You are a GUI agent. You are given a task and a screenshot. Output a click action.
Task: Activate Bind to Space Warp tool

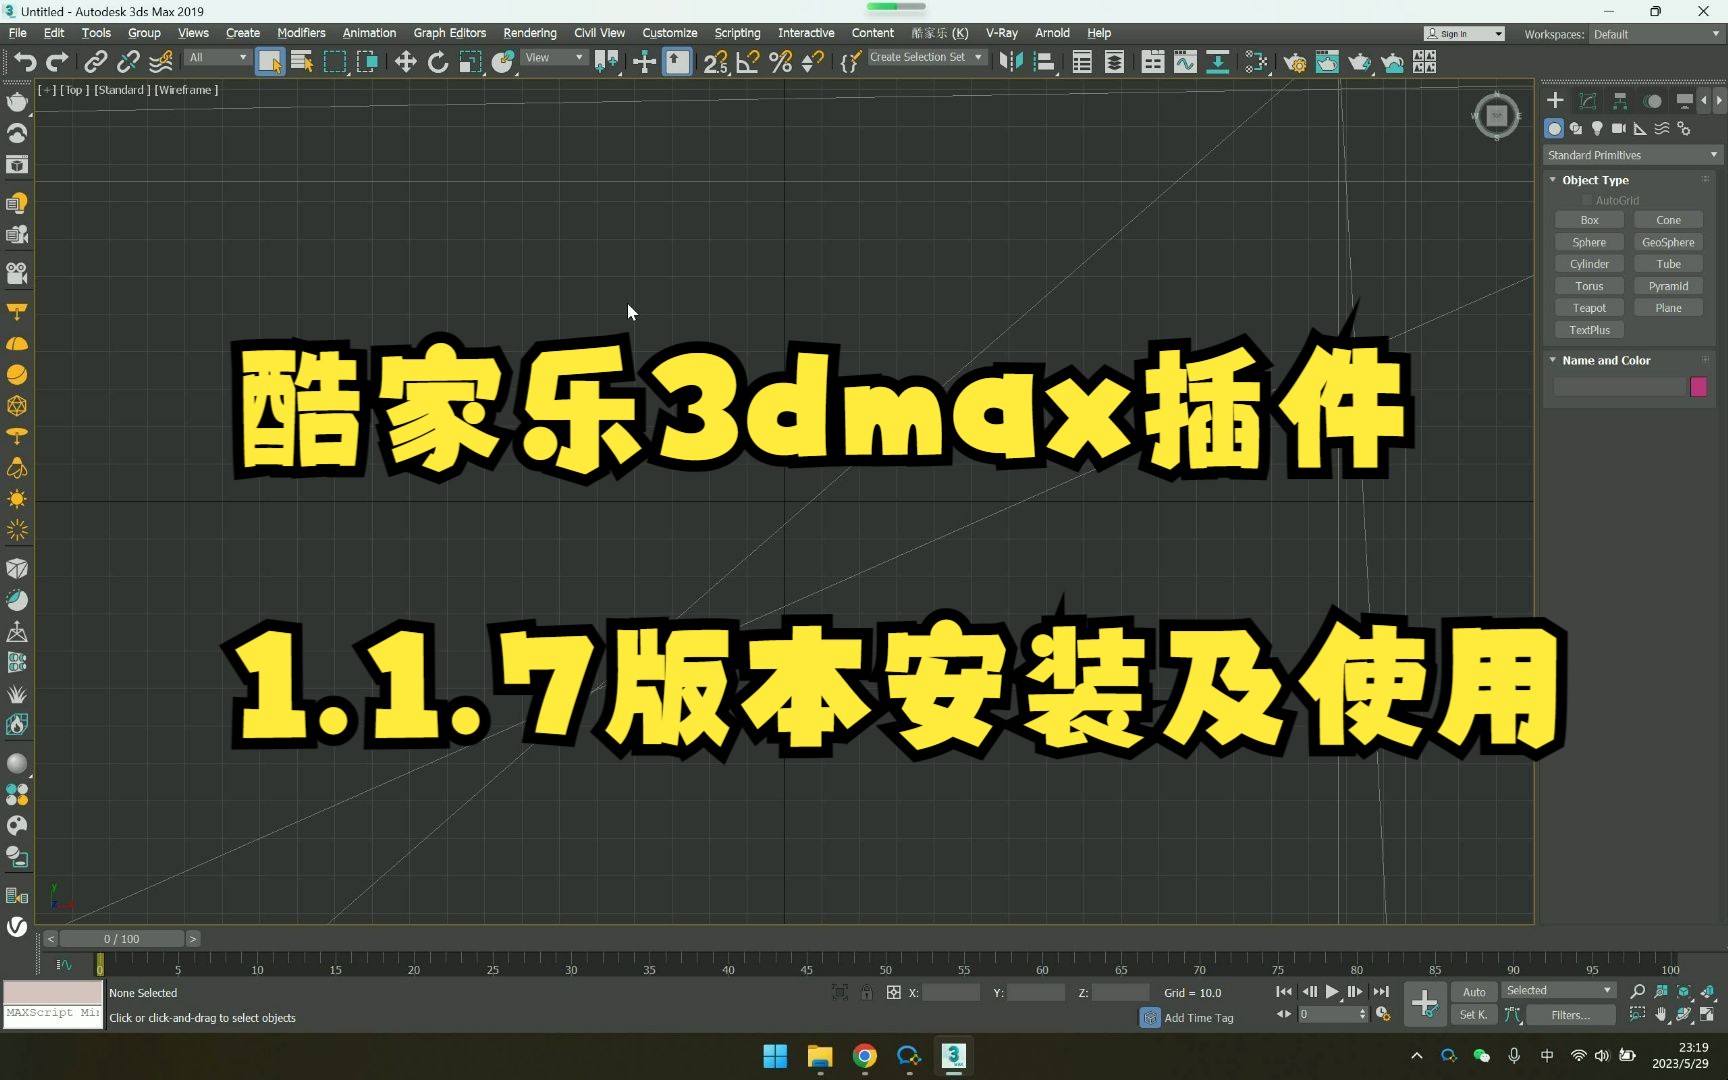click(161, 62)
